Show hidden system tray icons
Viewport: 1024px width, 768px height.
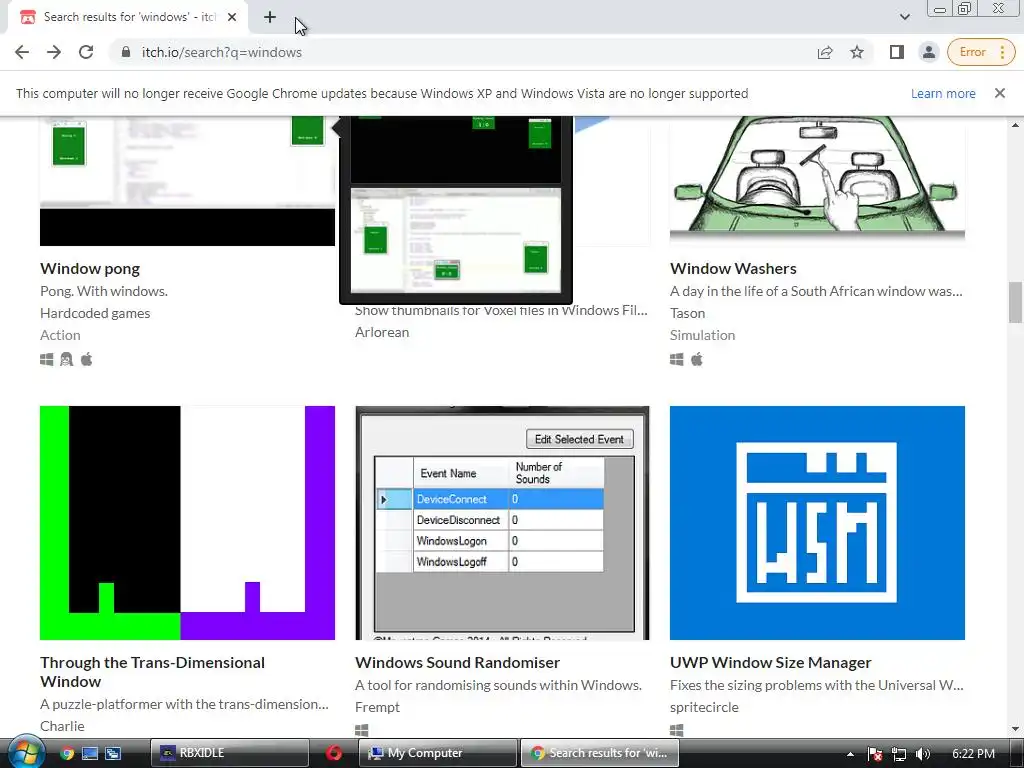click(x=850, y=754)
